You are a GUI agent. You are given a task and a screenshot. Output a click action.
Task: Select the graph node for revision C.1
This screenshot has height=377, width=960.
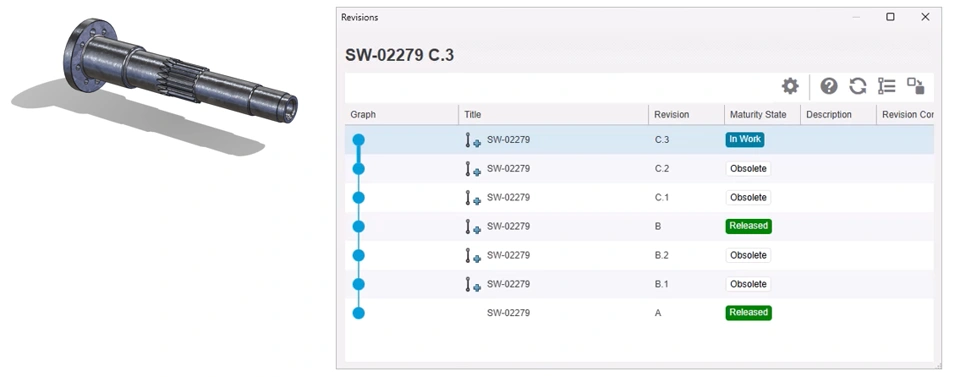click(x=359, y=198)
